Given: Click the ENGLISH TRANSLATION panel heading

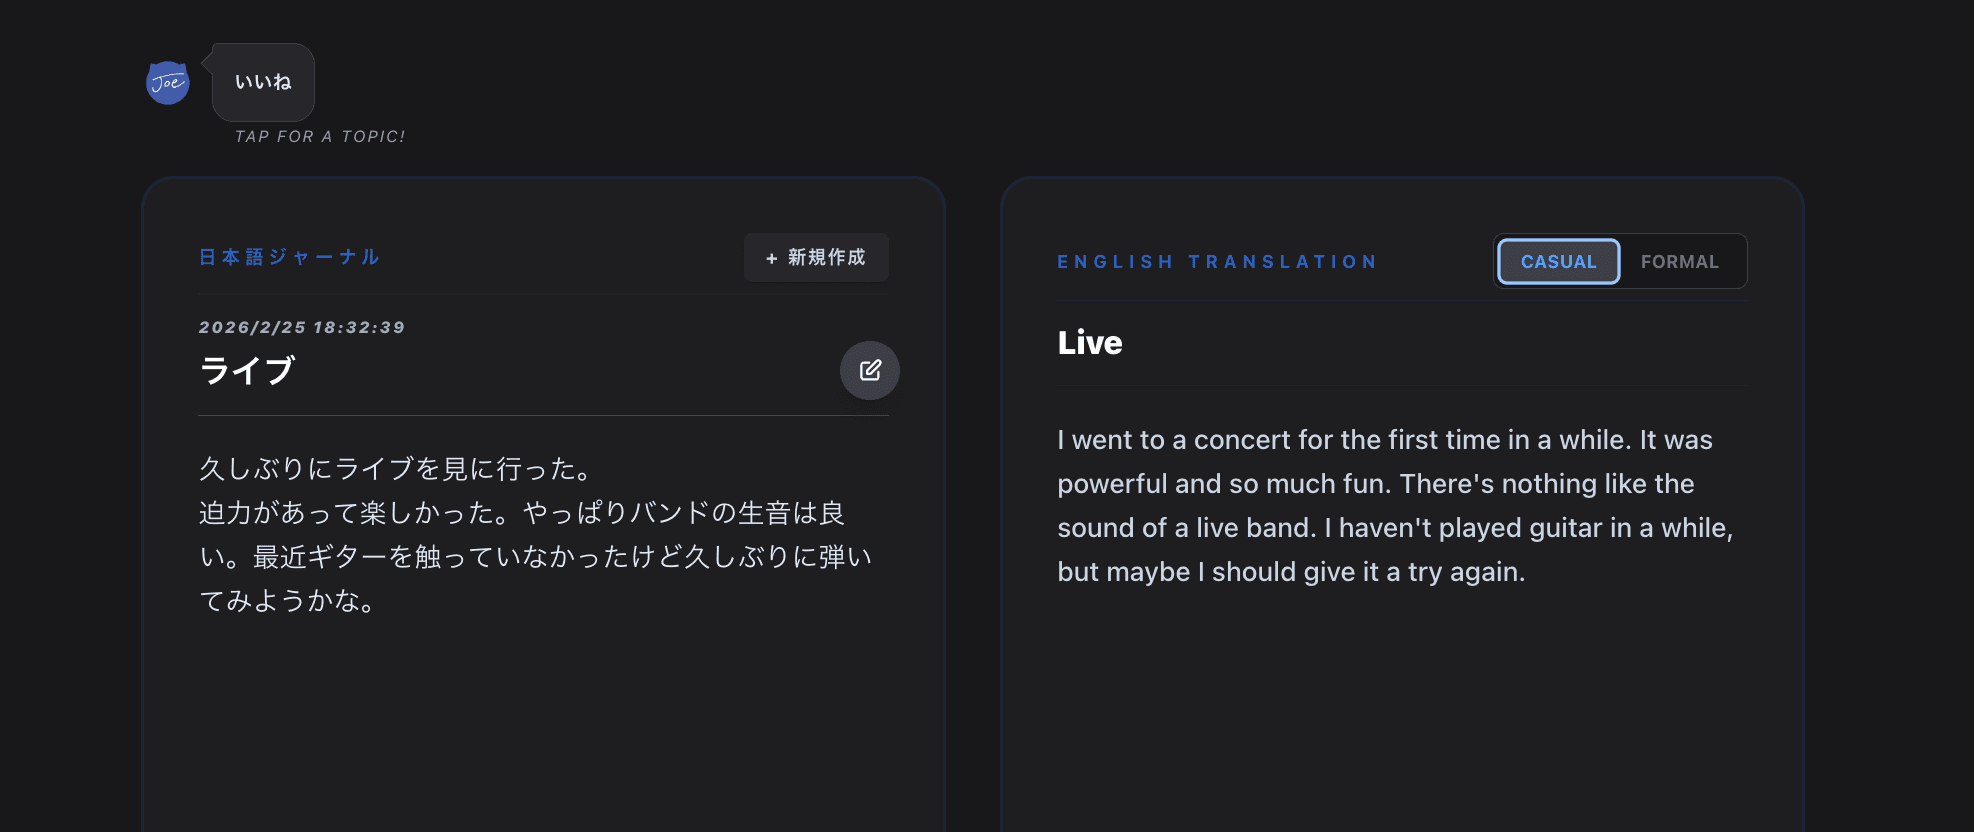Looking at the screenshot, I should [x=1216, y=261].
